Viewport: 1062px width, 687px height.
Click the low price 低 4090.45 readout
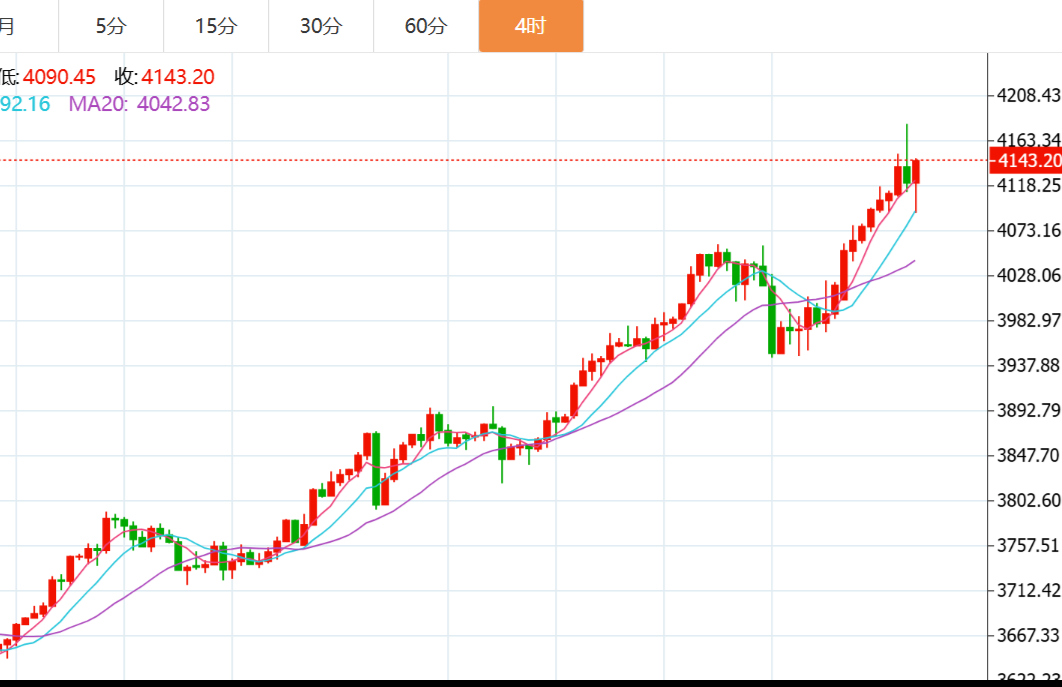[48, 77]
